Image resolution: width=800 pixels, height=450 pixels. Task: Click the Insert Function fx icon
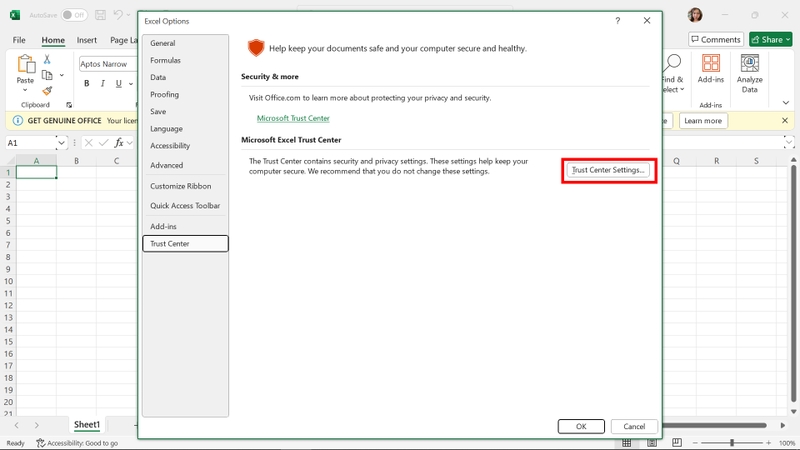[x=119, y=143]
